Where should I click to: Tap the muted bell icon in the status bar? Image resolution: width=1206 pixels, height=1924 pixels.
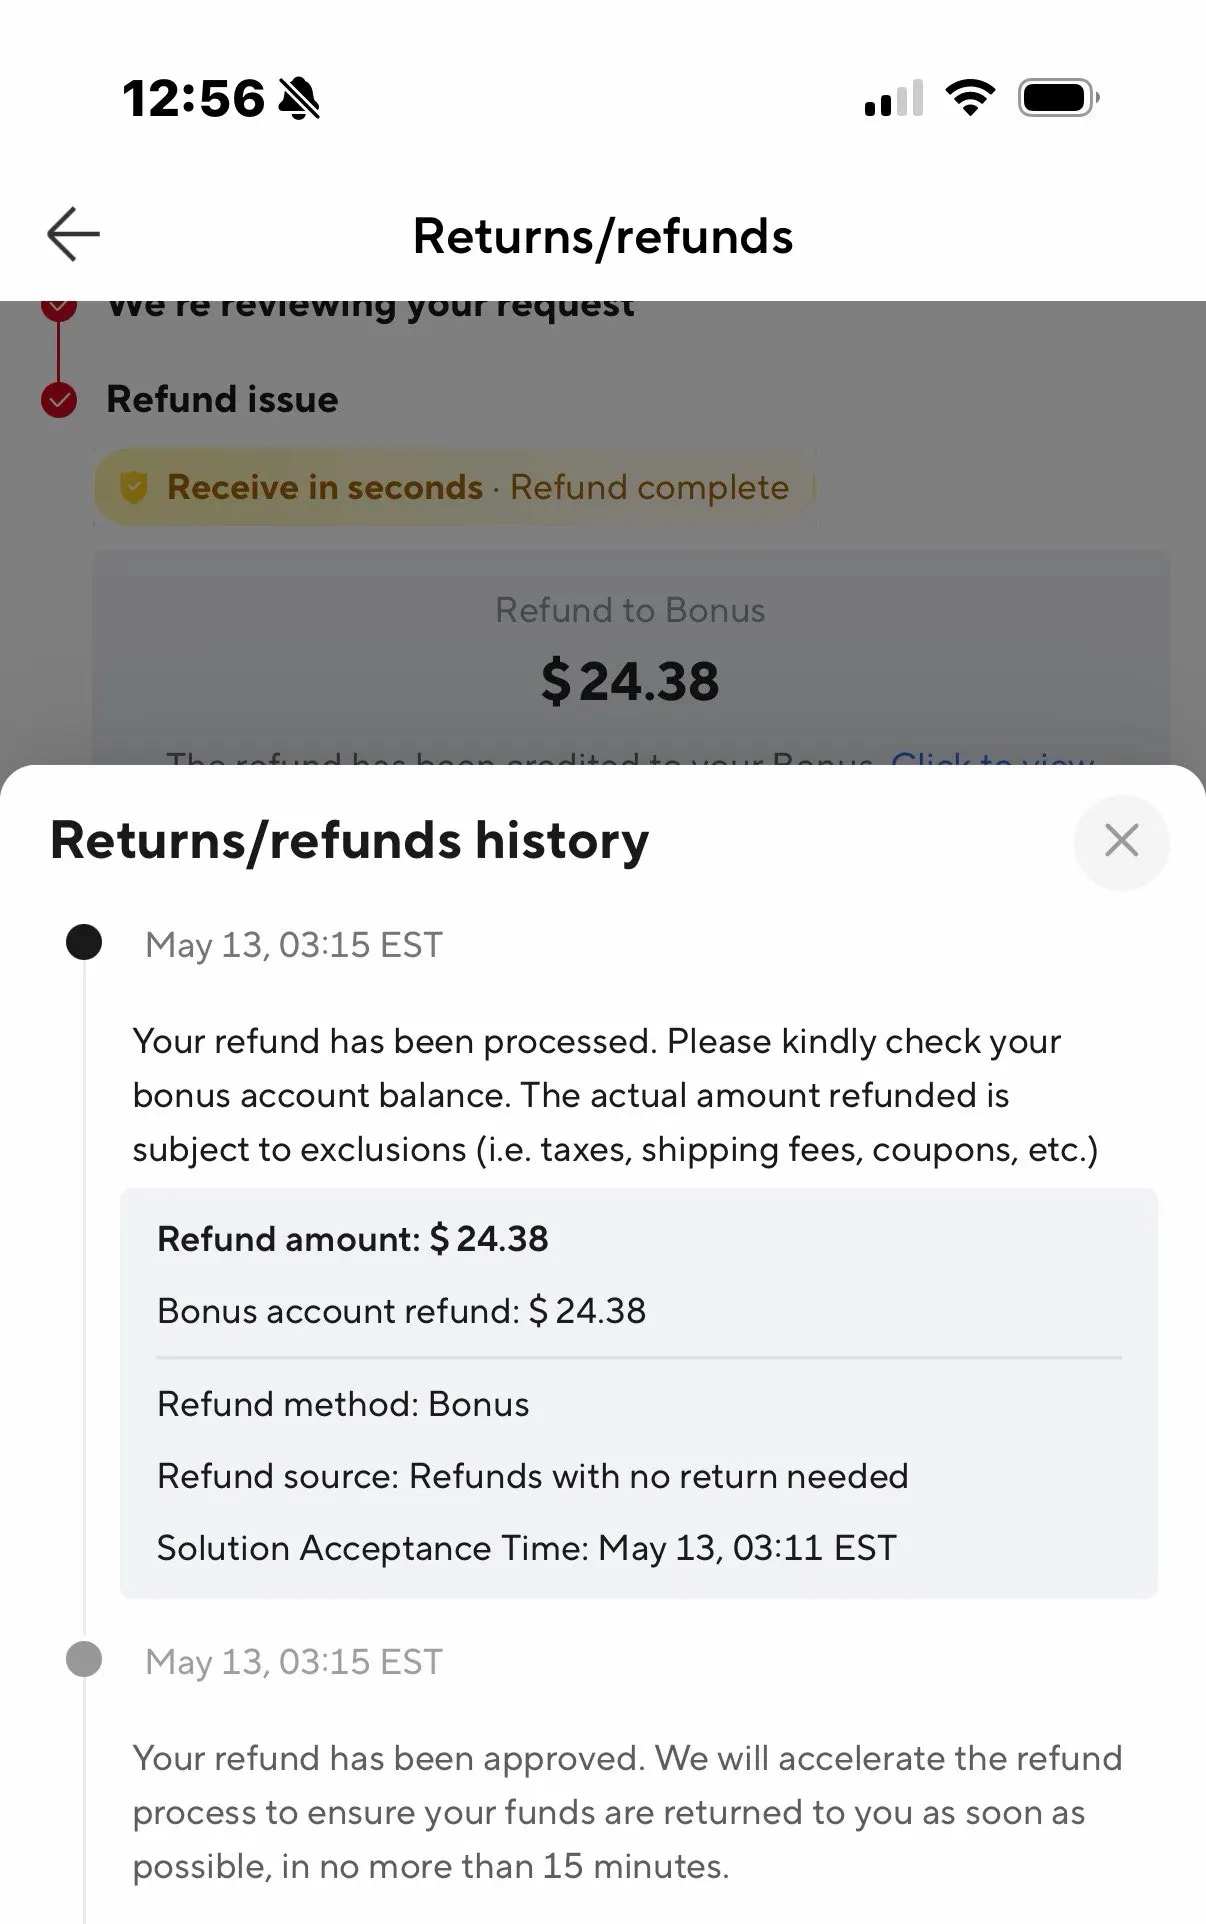[299, 98]
